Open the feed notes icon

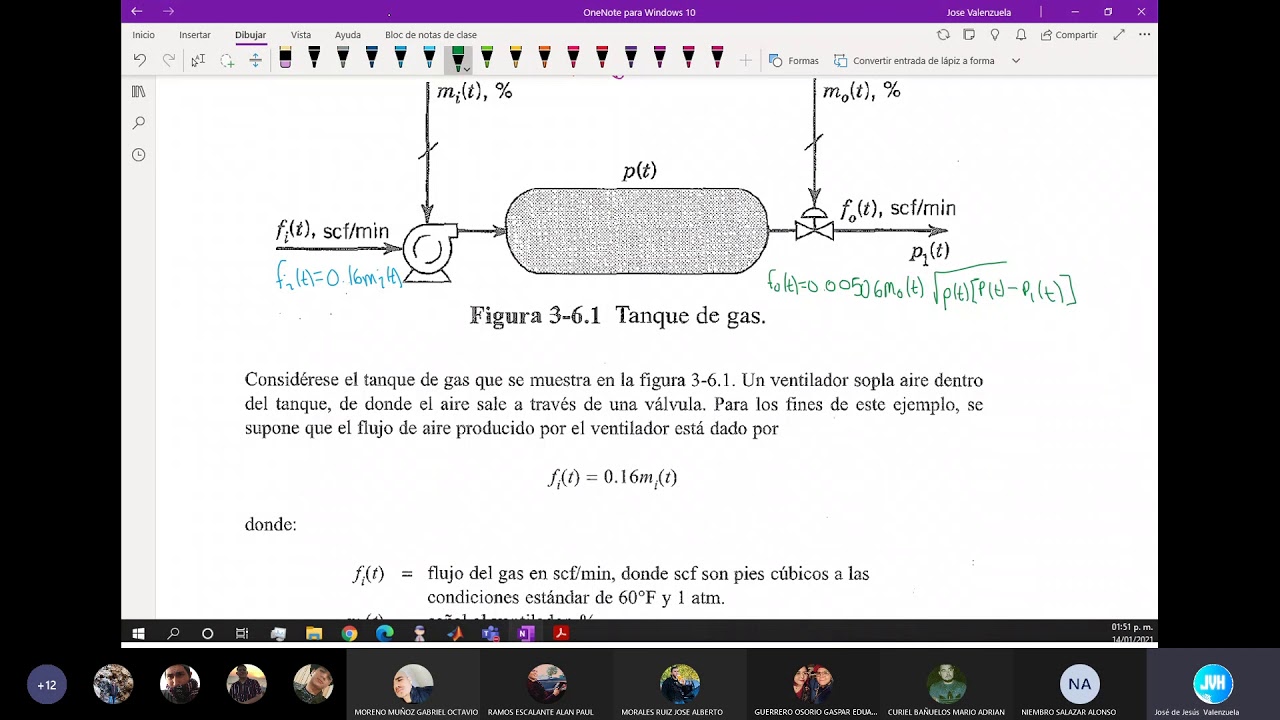969,34
